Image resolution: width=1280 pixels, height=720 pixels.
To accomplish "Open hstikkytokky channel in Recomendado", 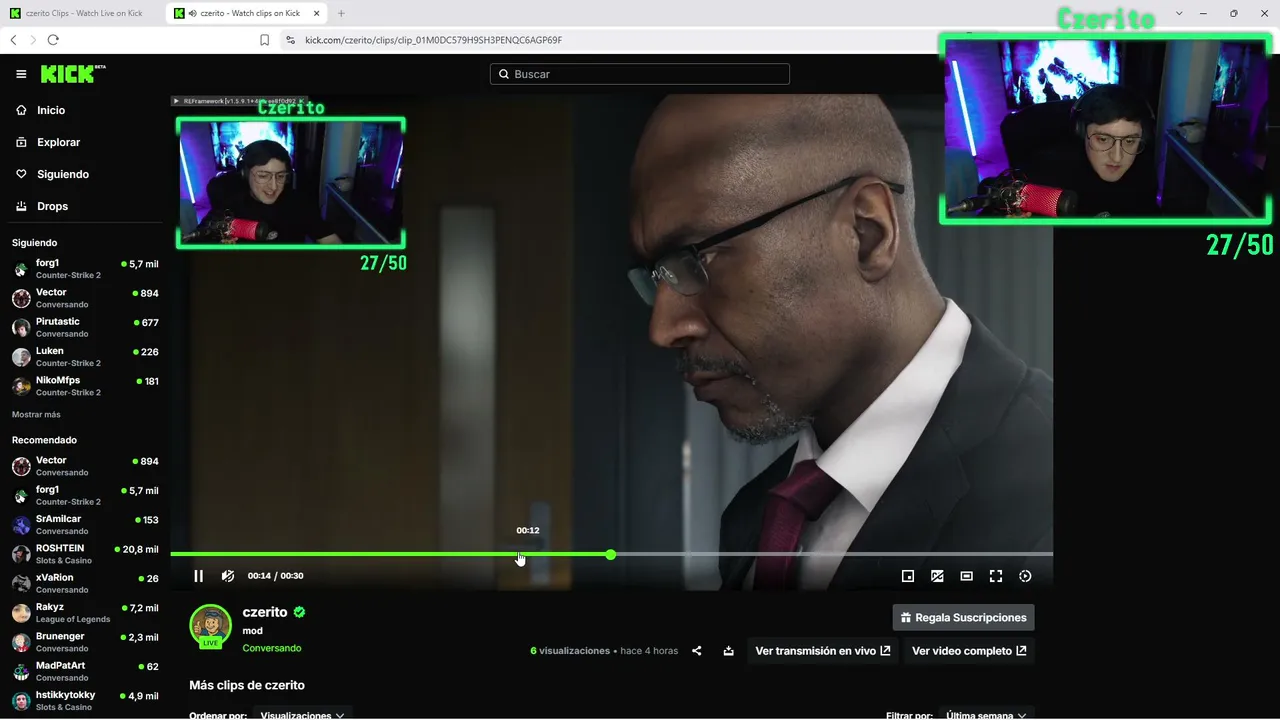I will coord(85,700).
